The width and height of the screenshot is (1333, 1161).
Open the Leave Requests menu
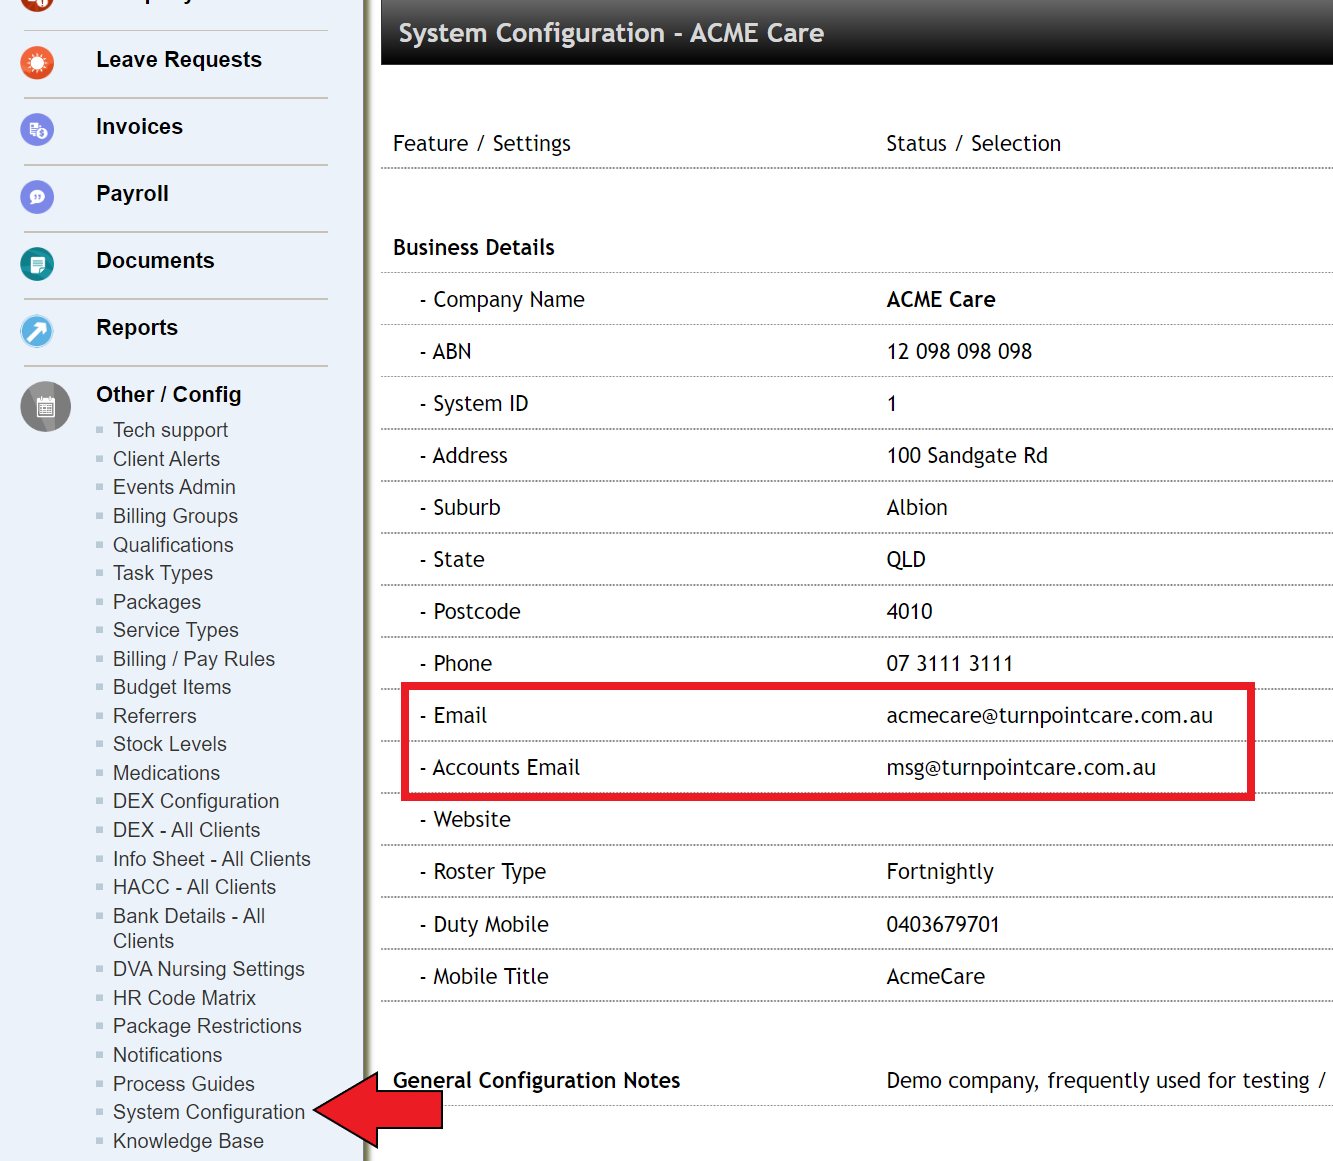click(x=179, y=60)
